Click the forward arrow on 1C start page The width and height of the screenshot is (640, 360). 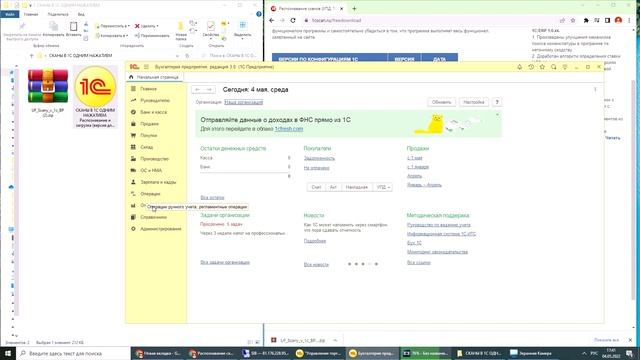coord(209,89)
